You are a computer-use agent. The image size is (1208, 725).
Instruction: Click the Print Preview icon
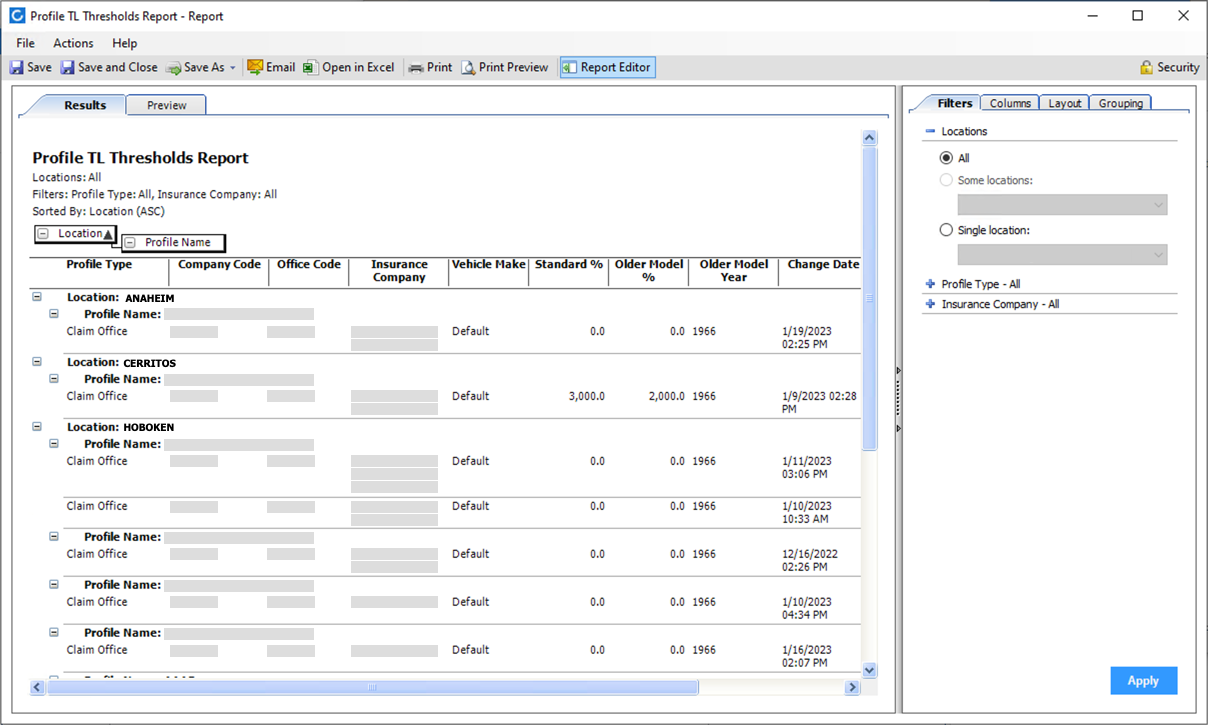(x=468, y=67)
